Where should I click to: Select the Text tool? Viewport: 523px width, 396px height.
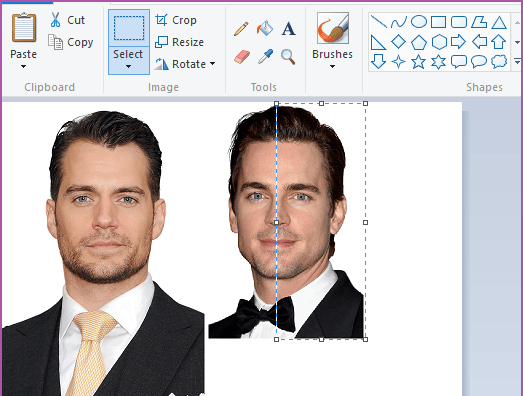coord(289,29)
